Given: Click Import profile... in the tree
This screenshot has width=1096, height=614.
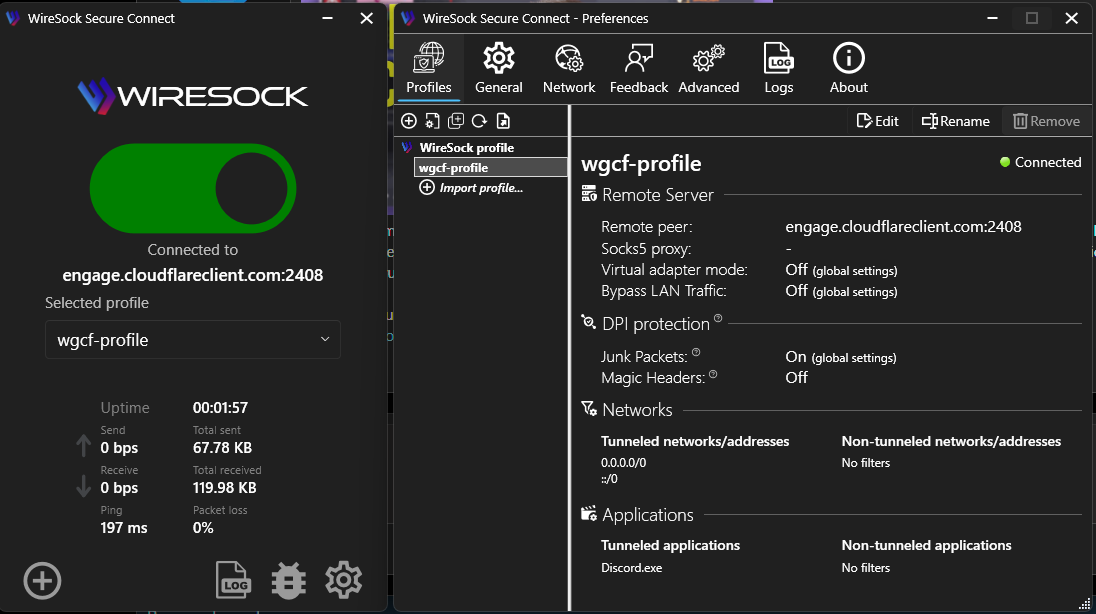Looking at the screenshot, I should (471, 187).
